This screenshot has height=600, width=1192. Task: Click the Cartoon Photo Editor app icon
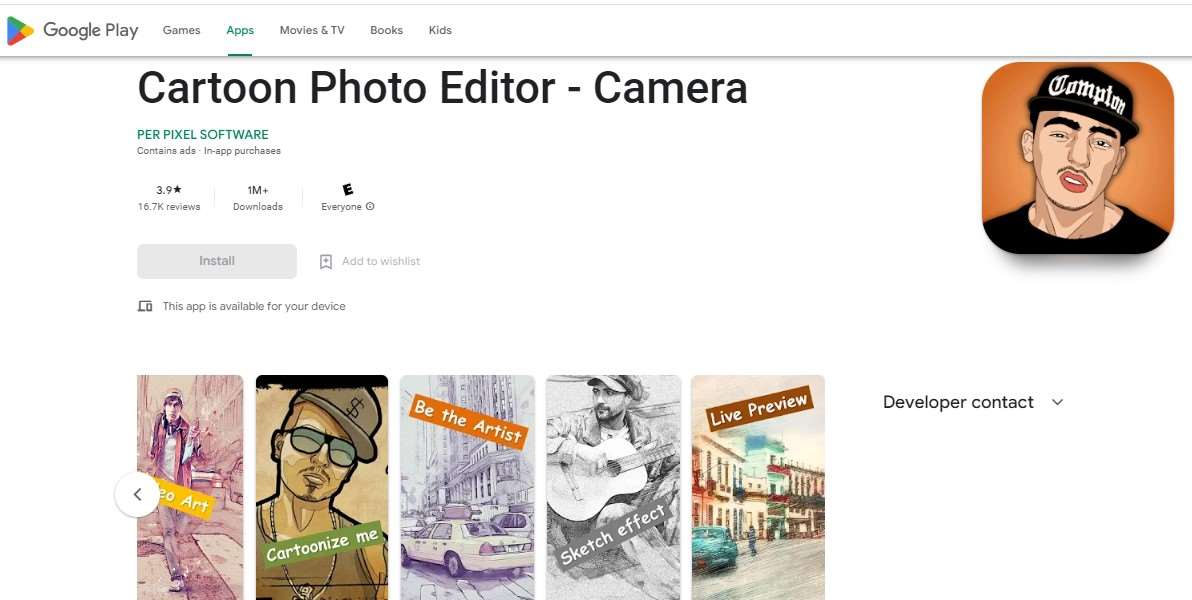[1077, 158]
